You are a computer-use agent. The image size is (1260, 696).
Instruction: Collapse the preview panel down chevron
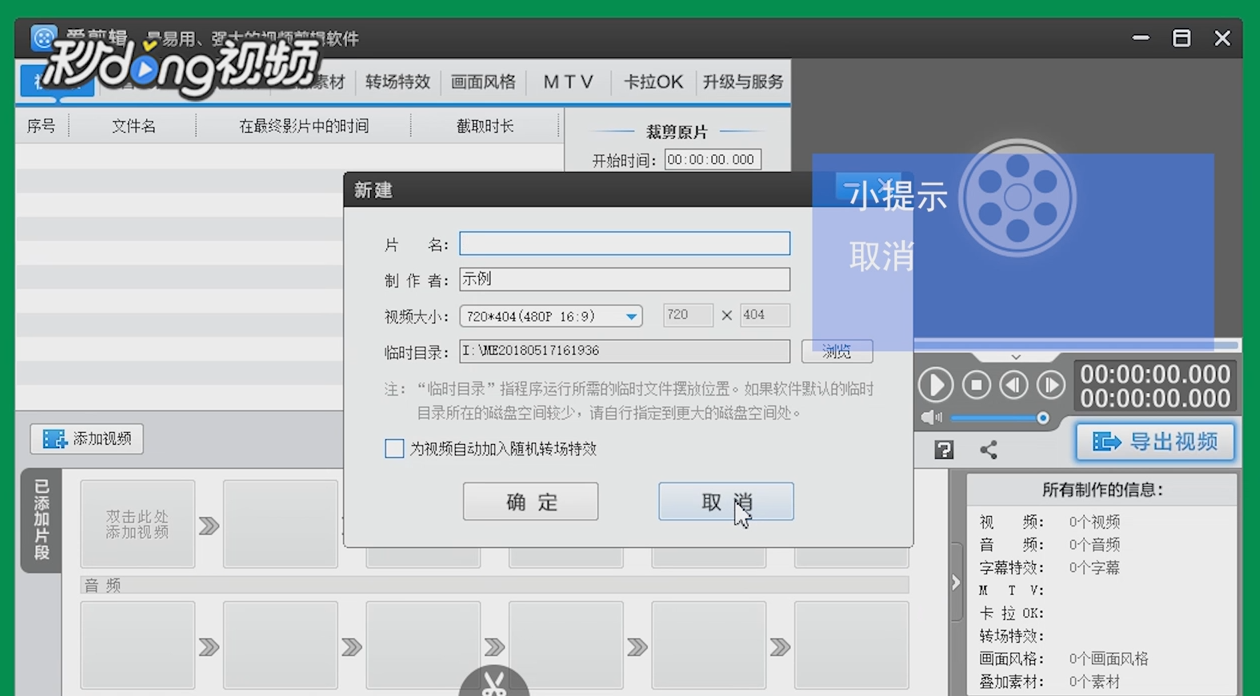1016,356
